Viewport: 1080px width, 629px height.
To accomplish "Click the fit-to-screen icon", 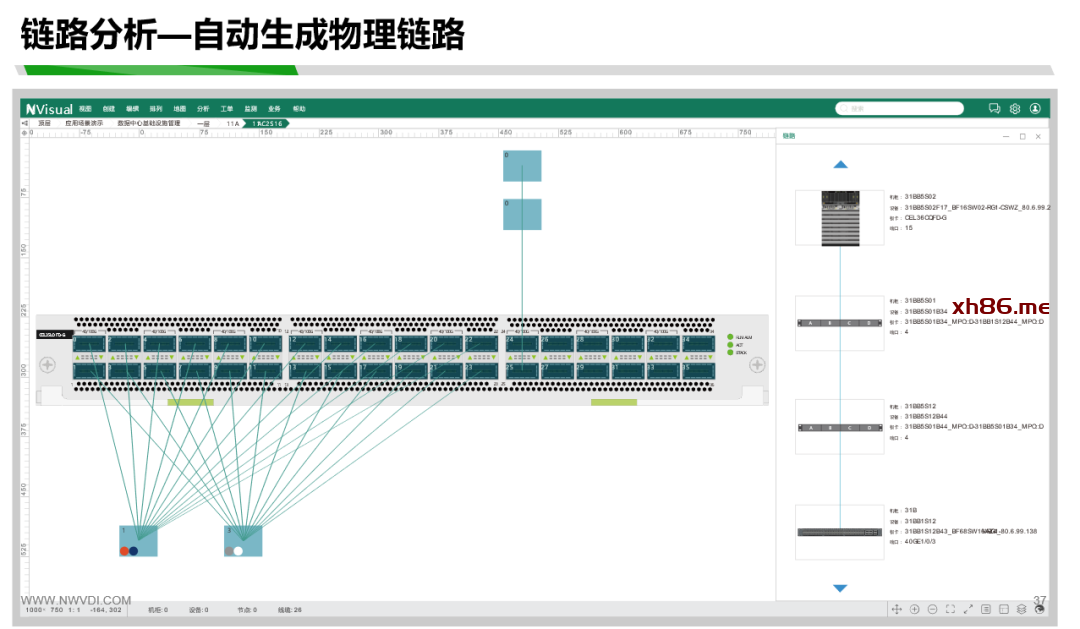I will tap(951, 609).
